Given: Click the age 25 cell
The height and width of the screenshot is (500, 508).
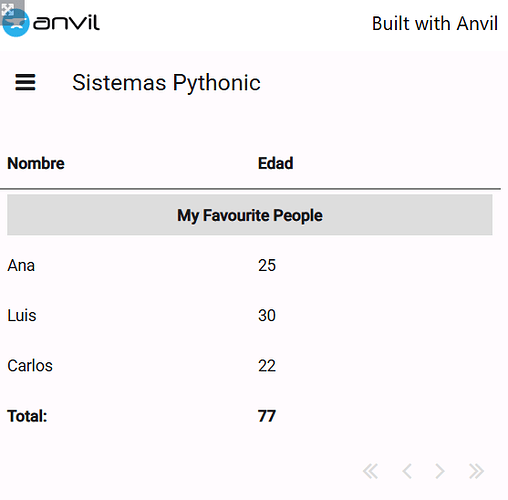Looking at the screenshot, I should (267, 266).
